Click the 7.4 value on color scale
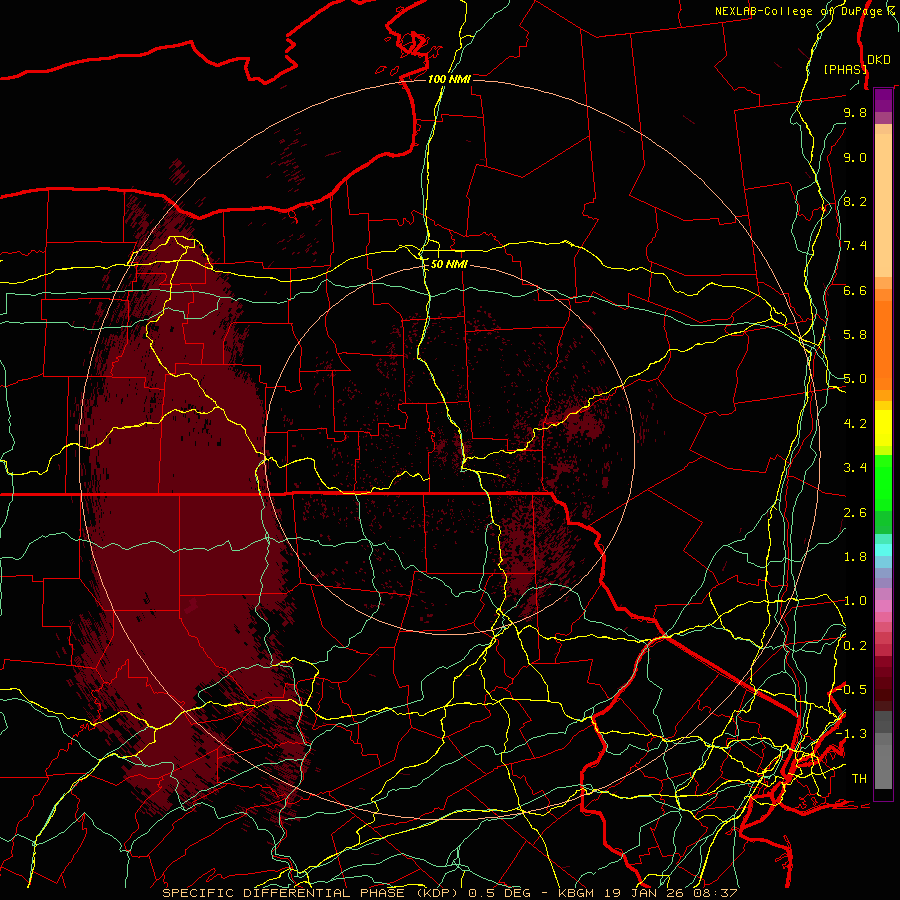Viewport: 900px width, 900px height. point(855,246)
